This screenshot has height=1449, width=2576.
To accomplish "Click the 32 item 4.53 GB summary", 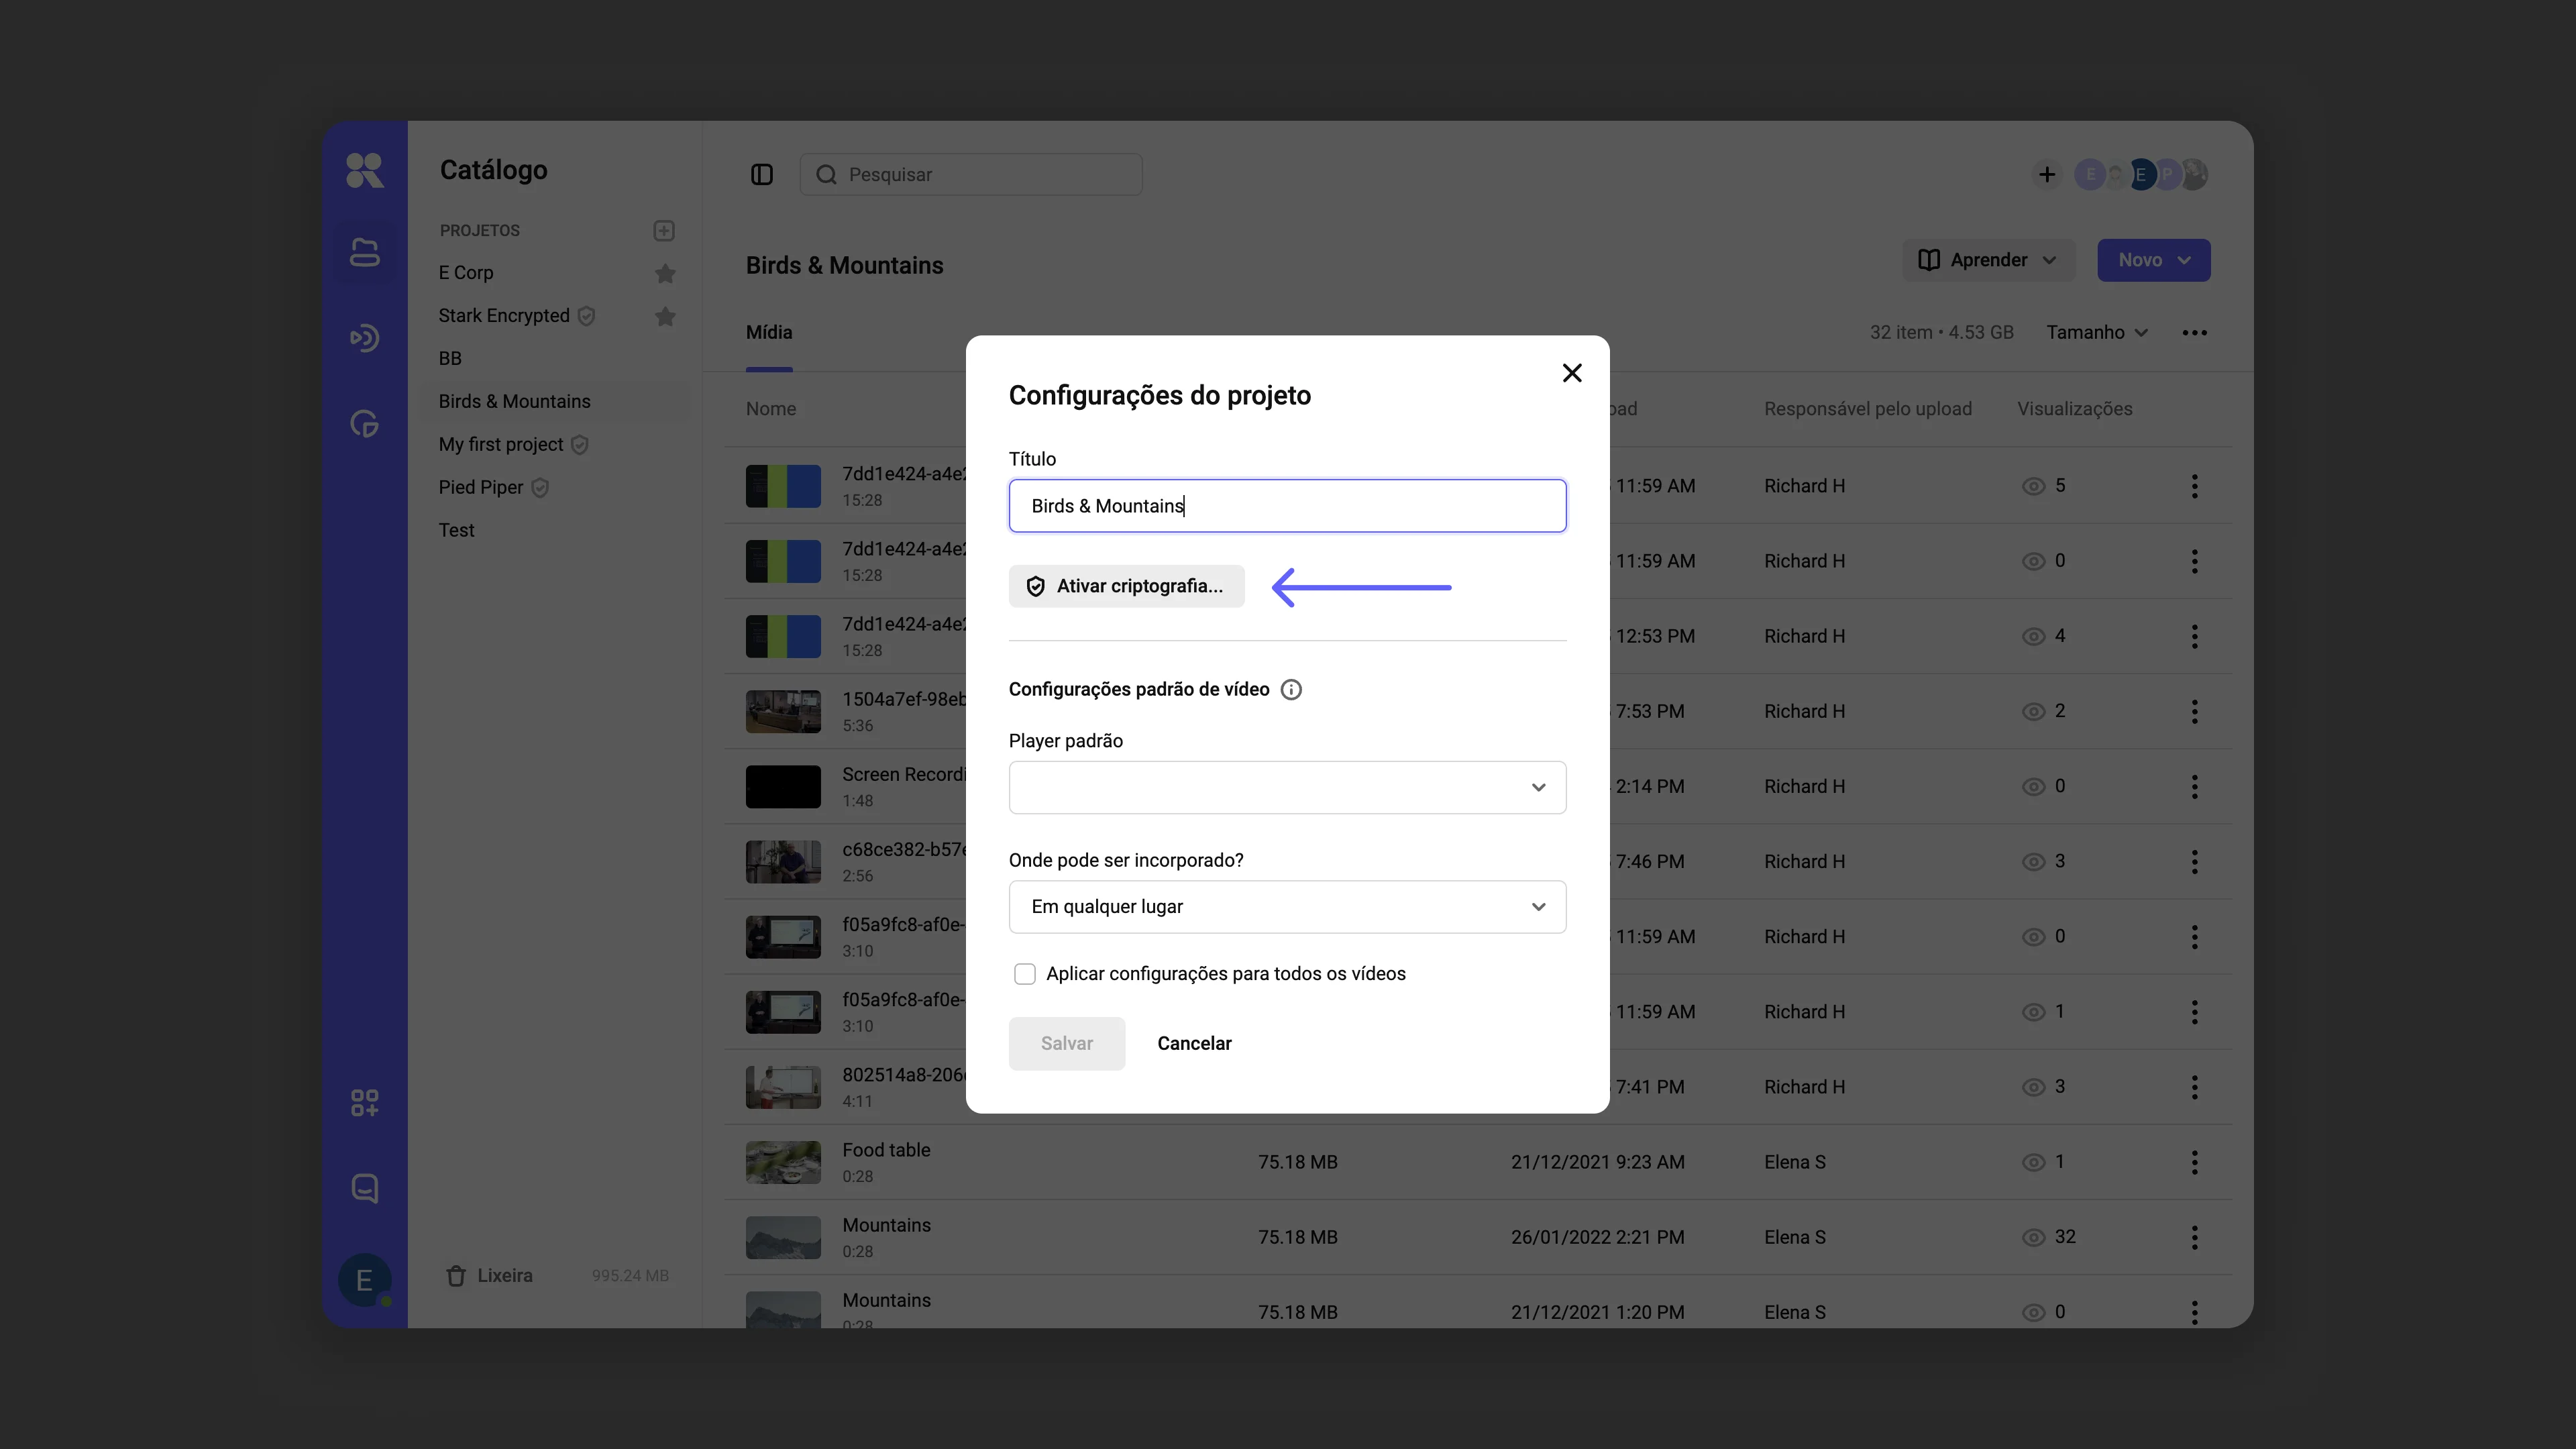I will click(x=1941, y=332).
